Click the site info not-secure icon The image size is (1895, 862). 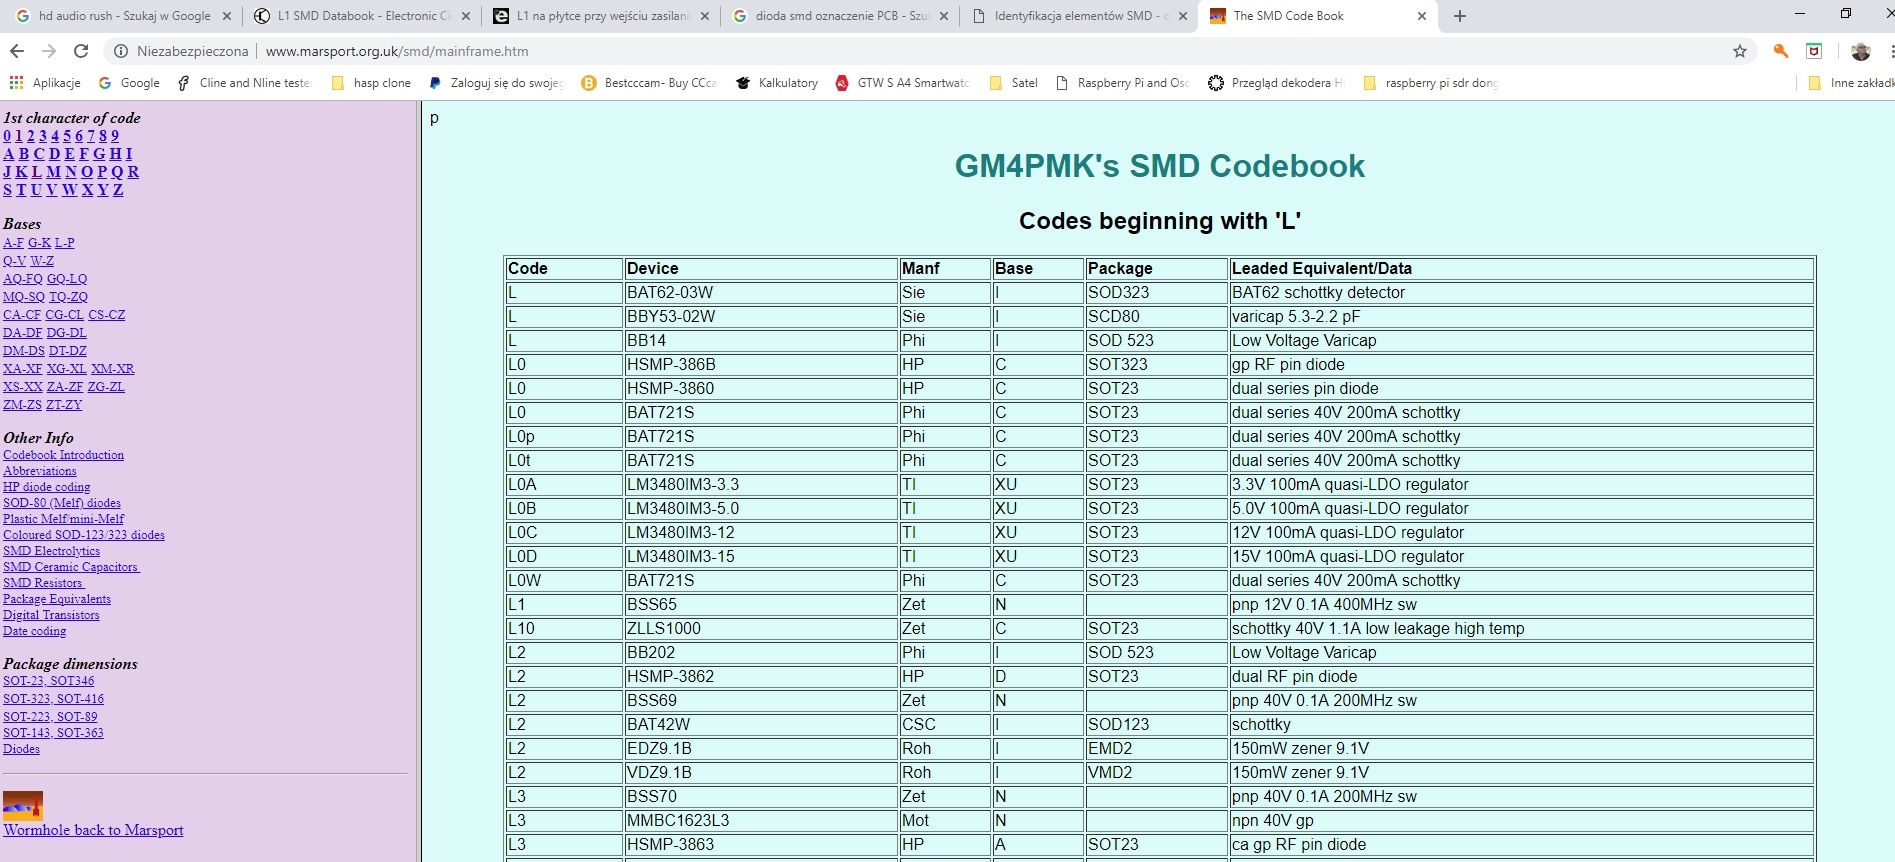coord(120,51)
